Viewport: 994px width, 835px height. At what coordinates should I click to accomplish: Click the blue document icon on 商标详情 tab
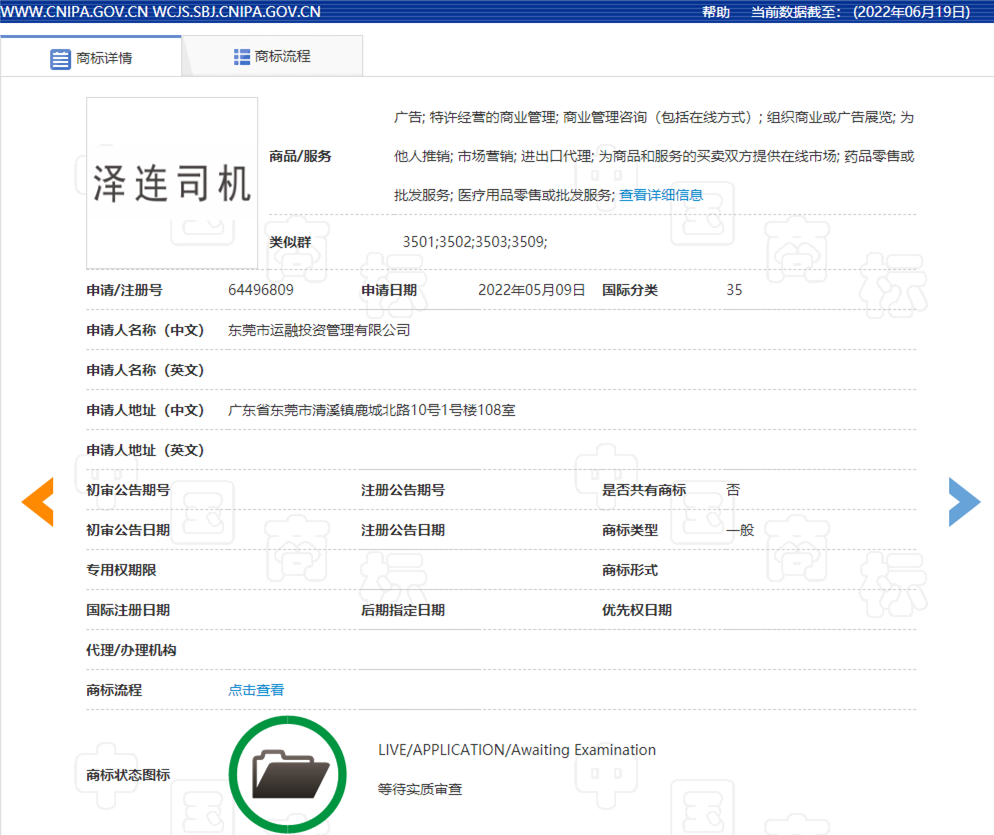click(60, 57)
